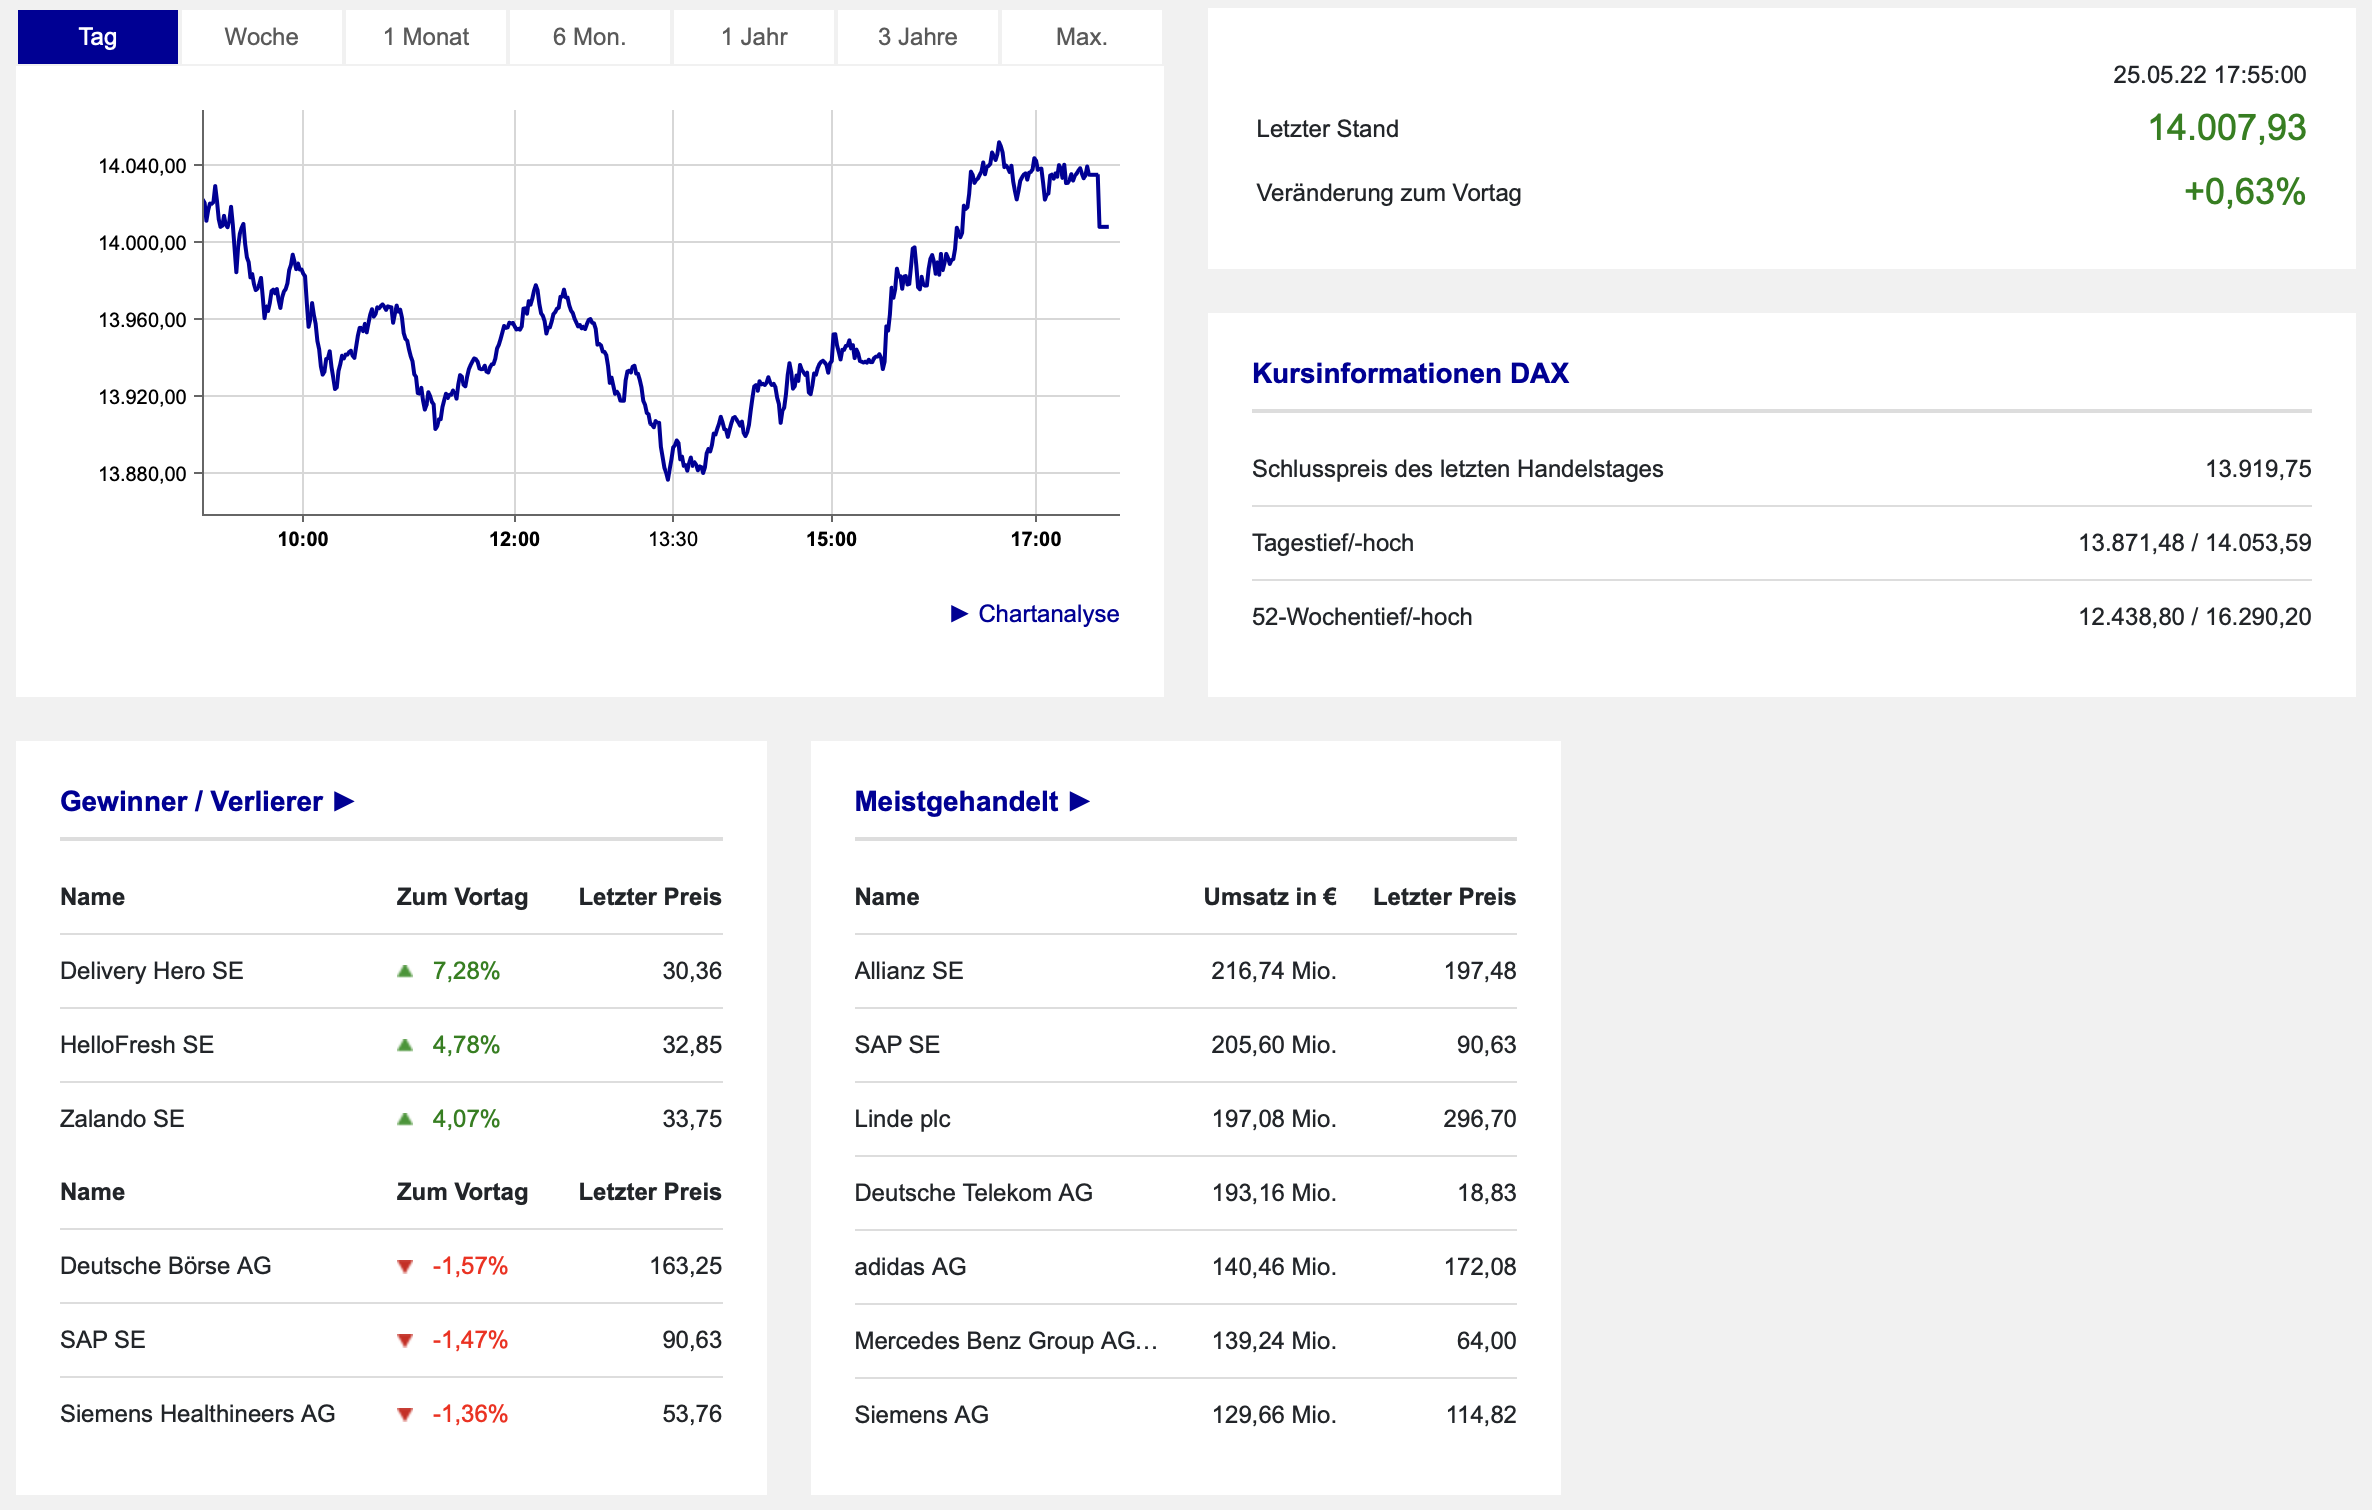Open Deutsche Börse AG in losers list

pos(166,1266)
